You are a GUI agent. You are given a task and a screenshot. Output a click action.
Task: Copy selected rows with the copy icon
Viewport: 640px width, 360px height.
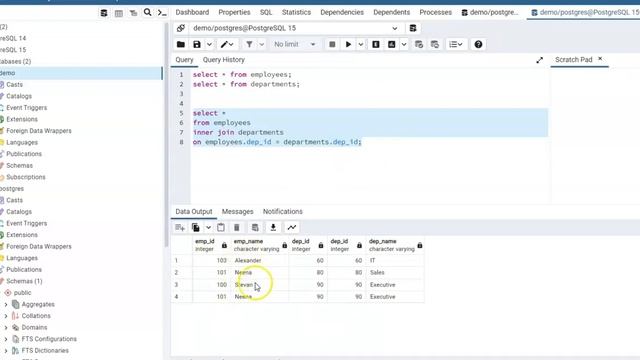tap(196, 227)
